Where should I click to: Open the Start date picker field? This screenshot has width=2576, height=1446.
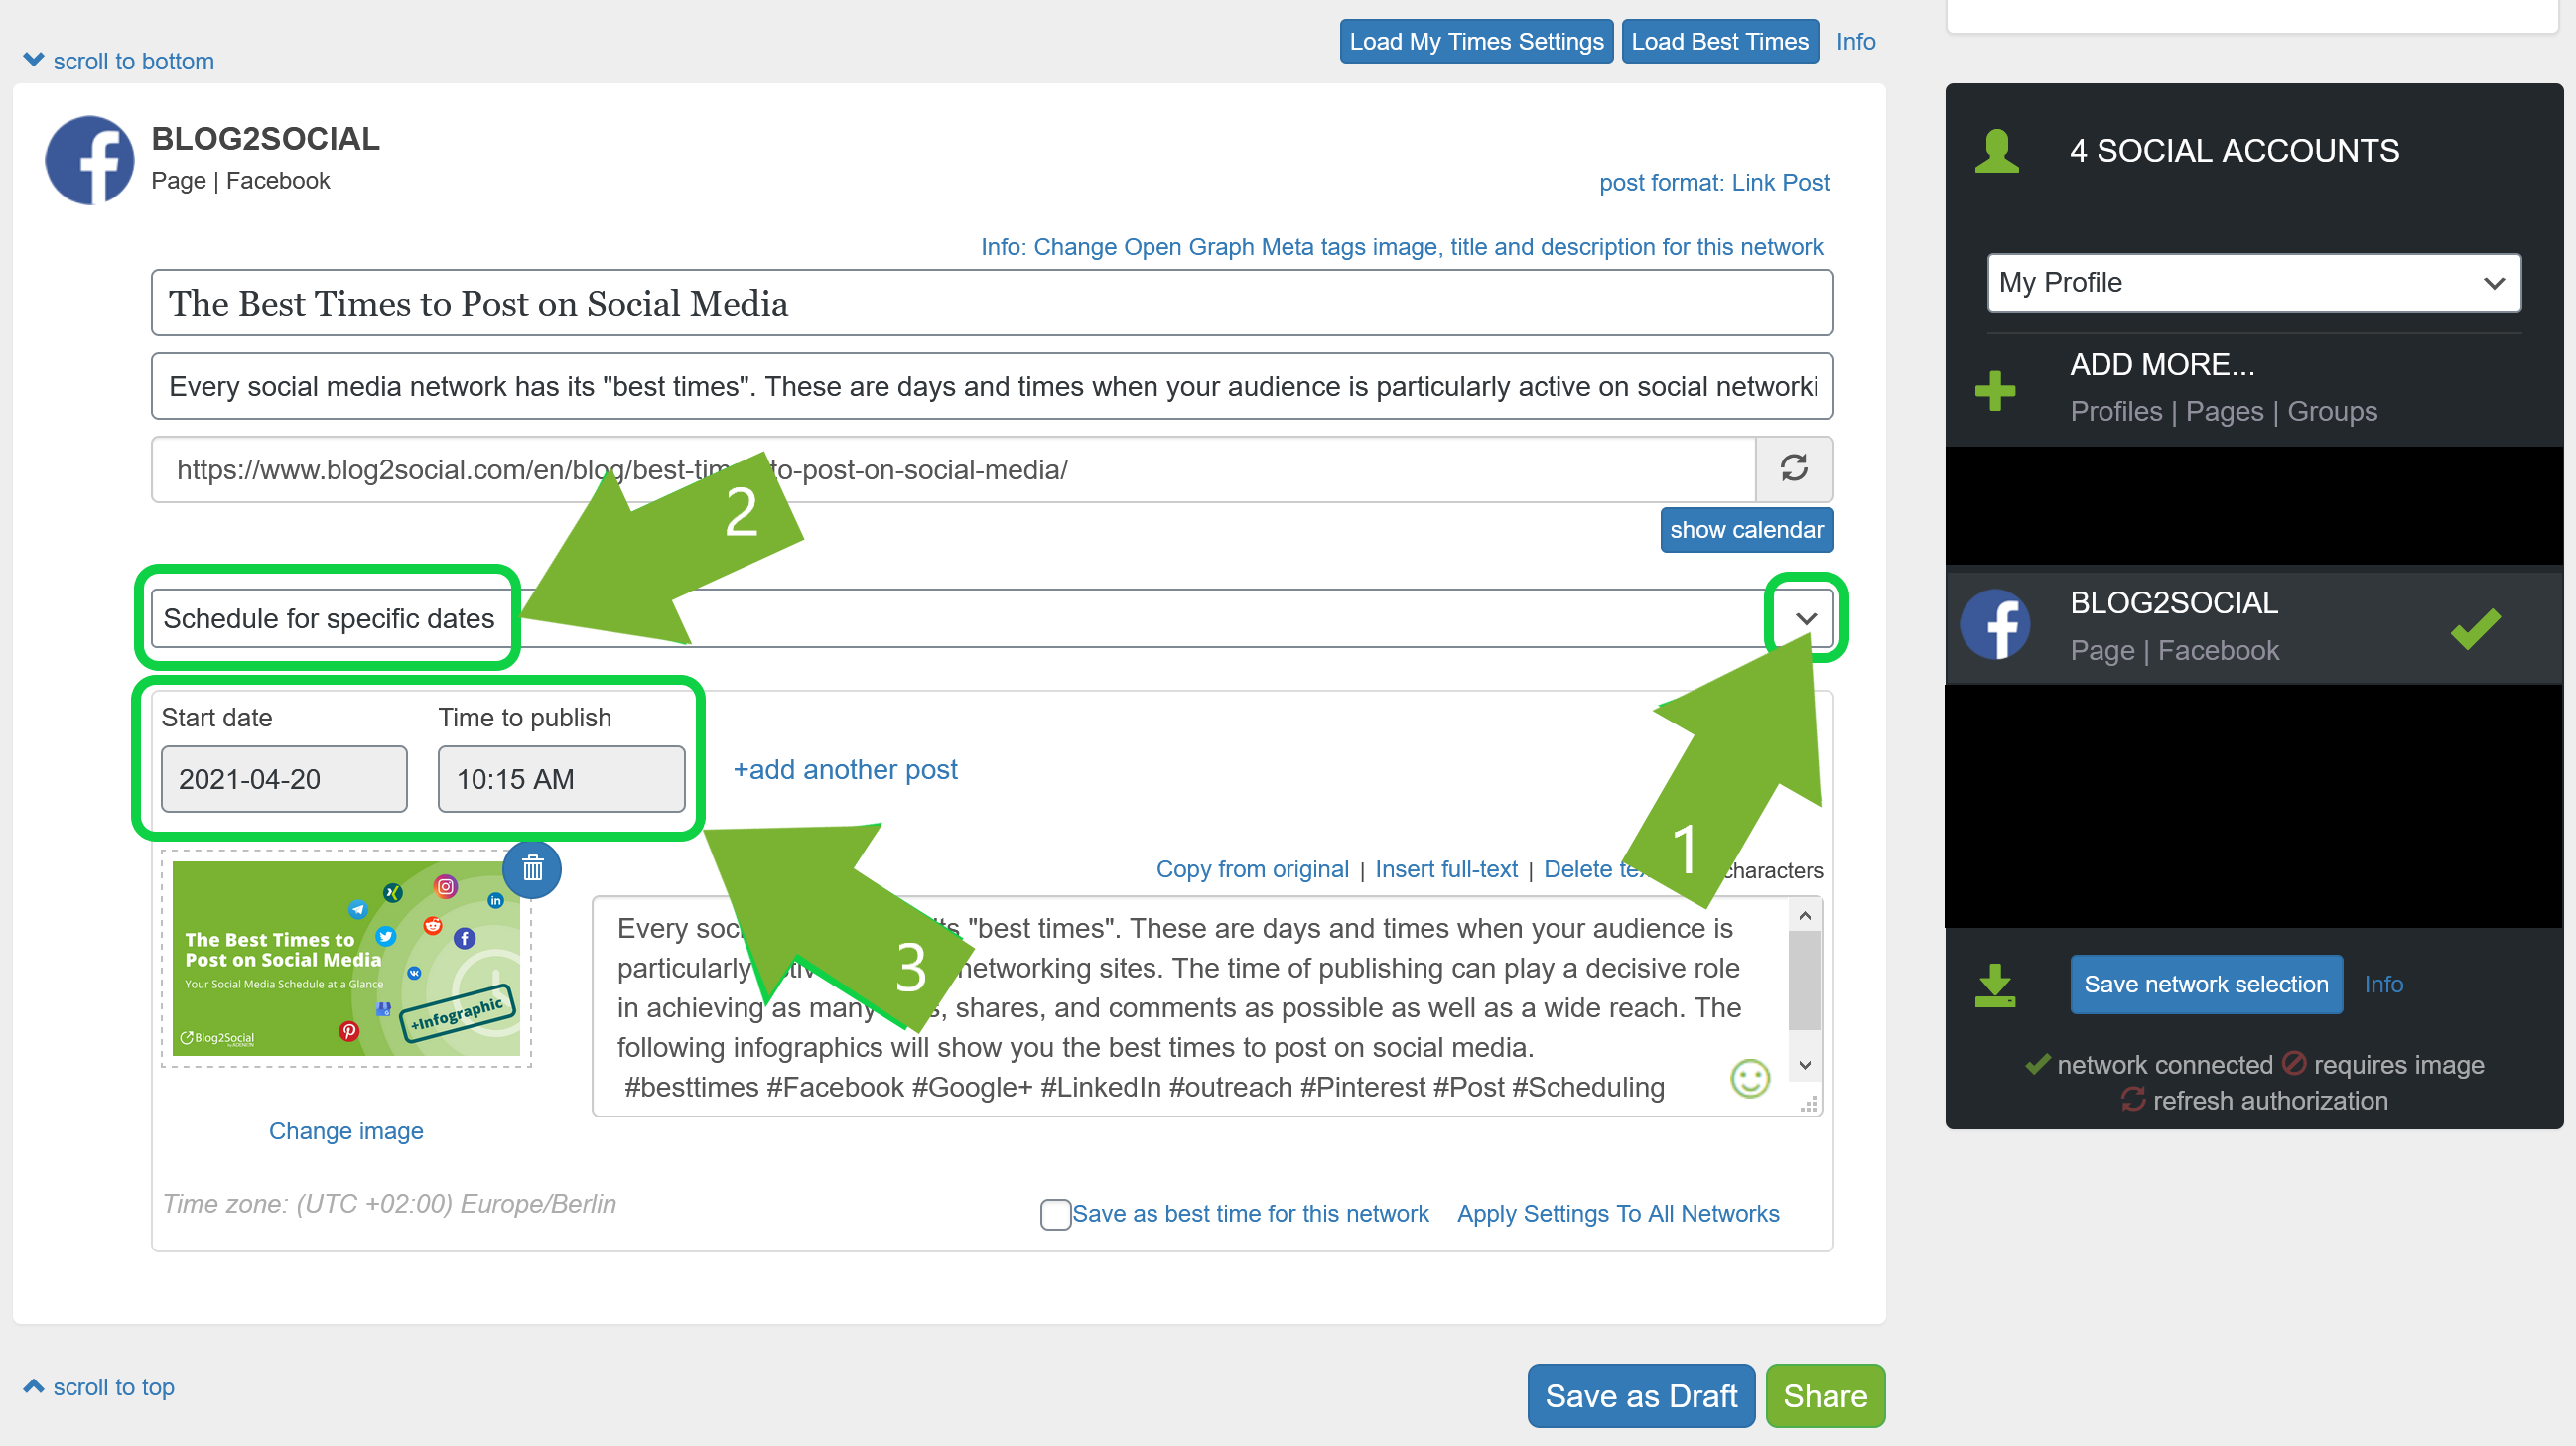point(284,779)
